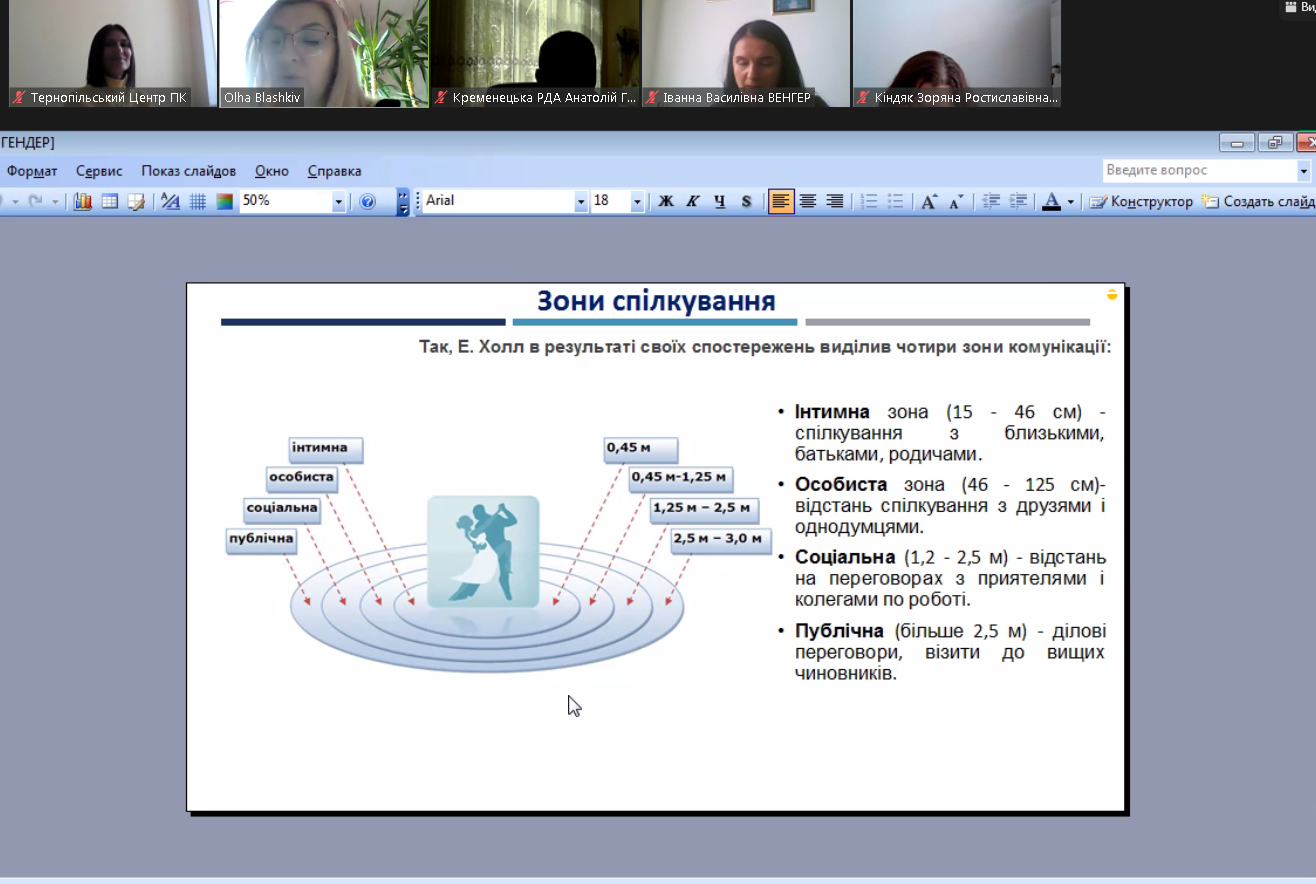The height and width of the screenshot is (884, 1316).
Task: Open the Arial font name dropdown arrow
Action: point(581,202)
